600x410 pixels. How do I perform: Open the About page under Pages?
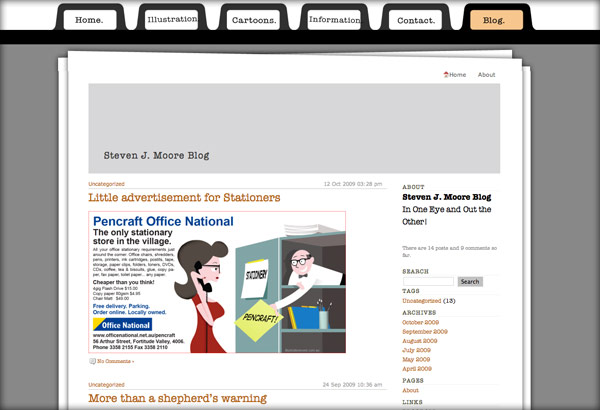[410, 390]
